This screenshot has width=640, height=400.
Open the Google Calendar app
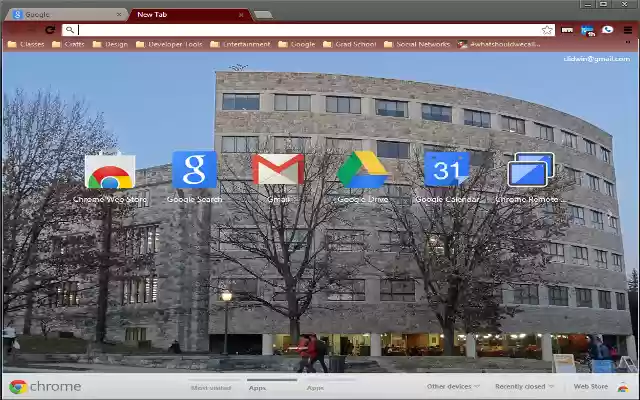(x=447, y=169)
